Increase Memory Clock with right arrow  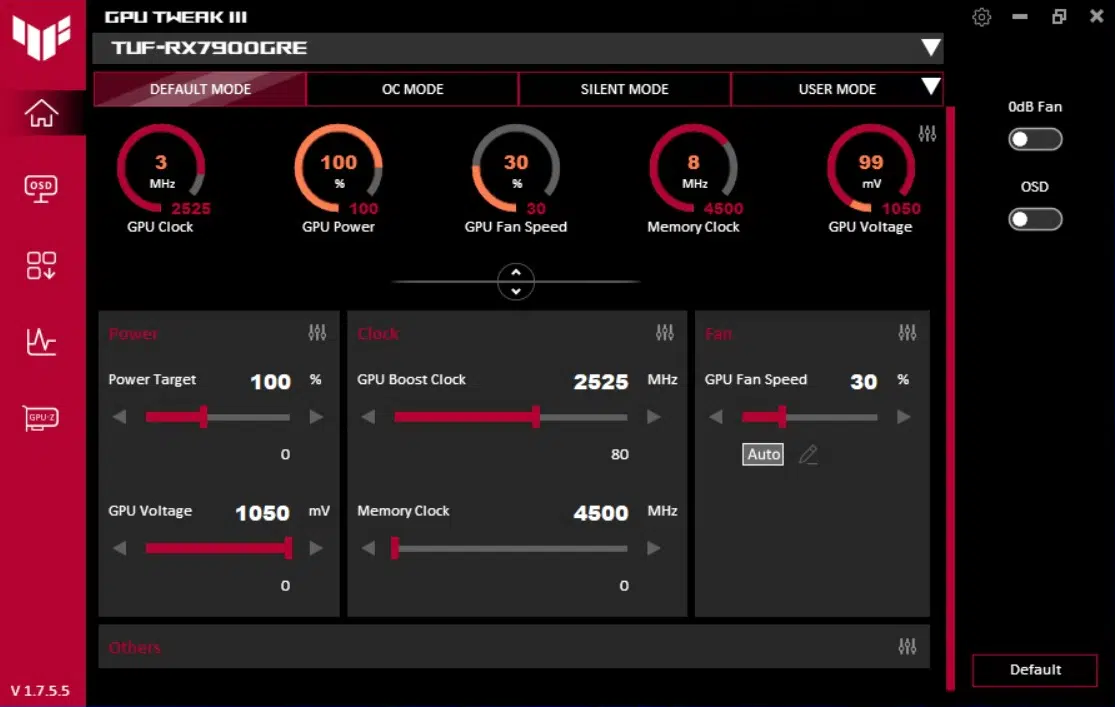(653, 548)
